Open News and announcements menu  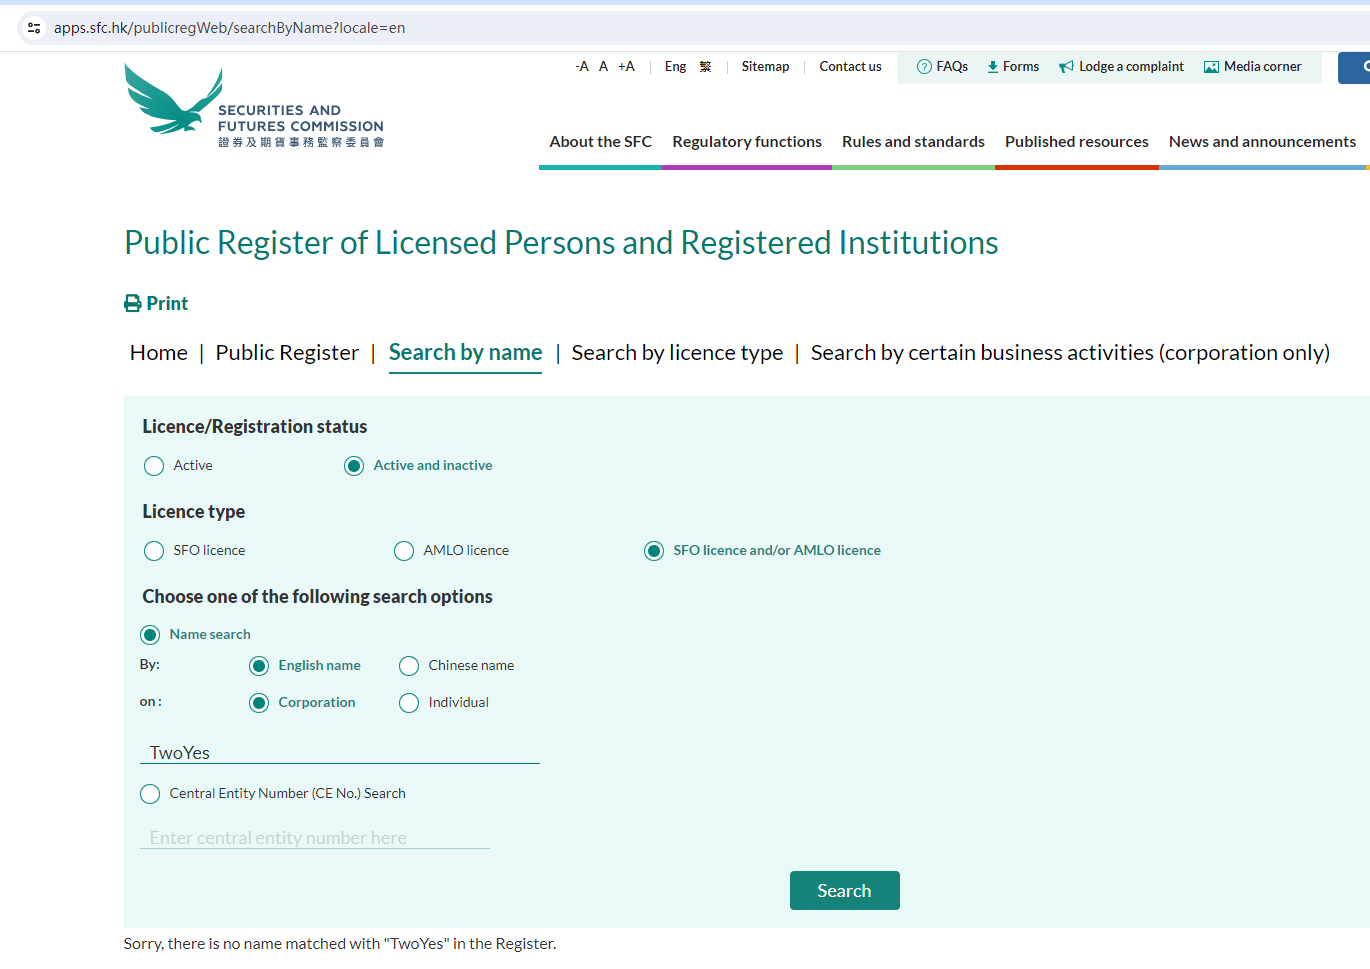click(x=1262, y=142)
